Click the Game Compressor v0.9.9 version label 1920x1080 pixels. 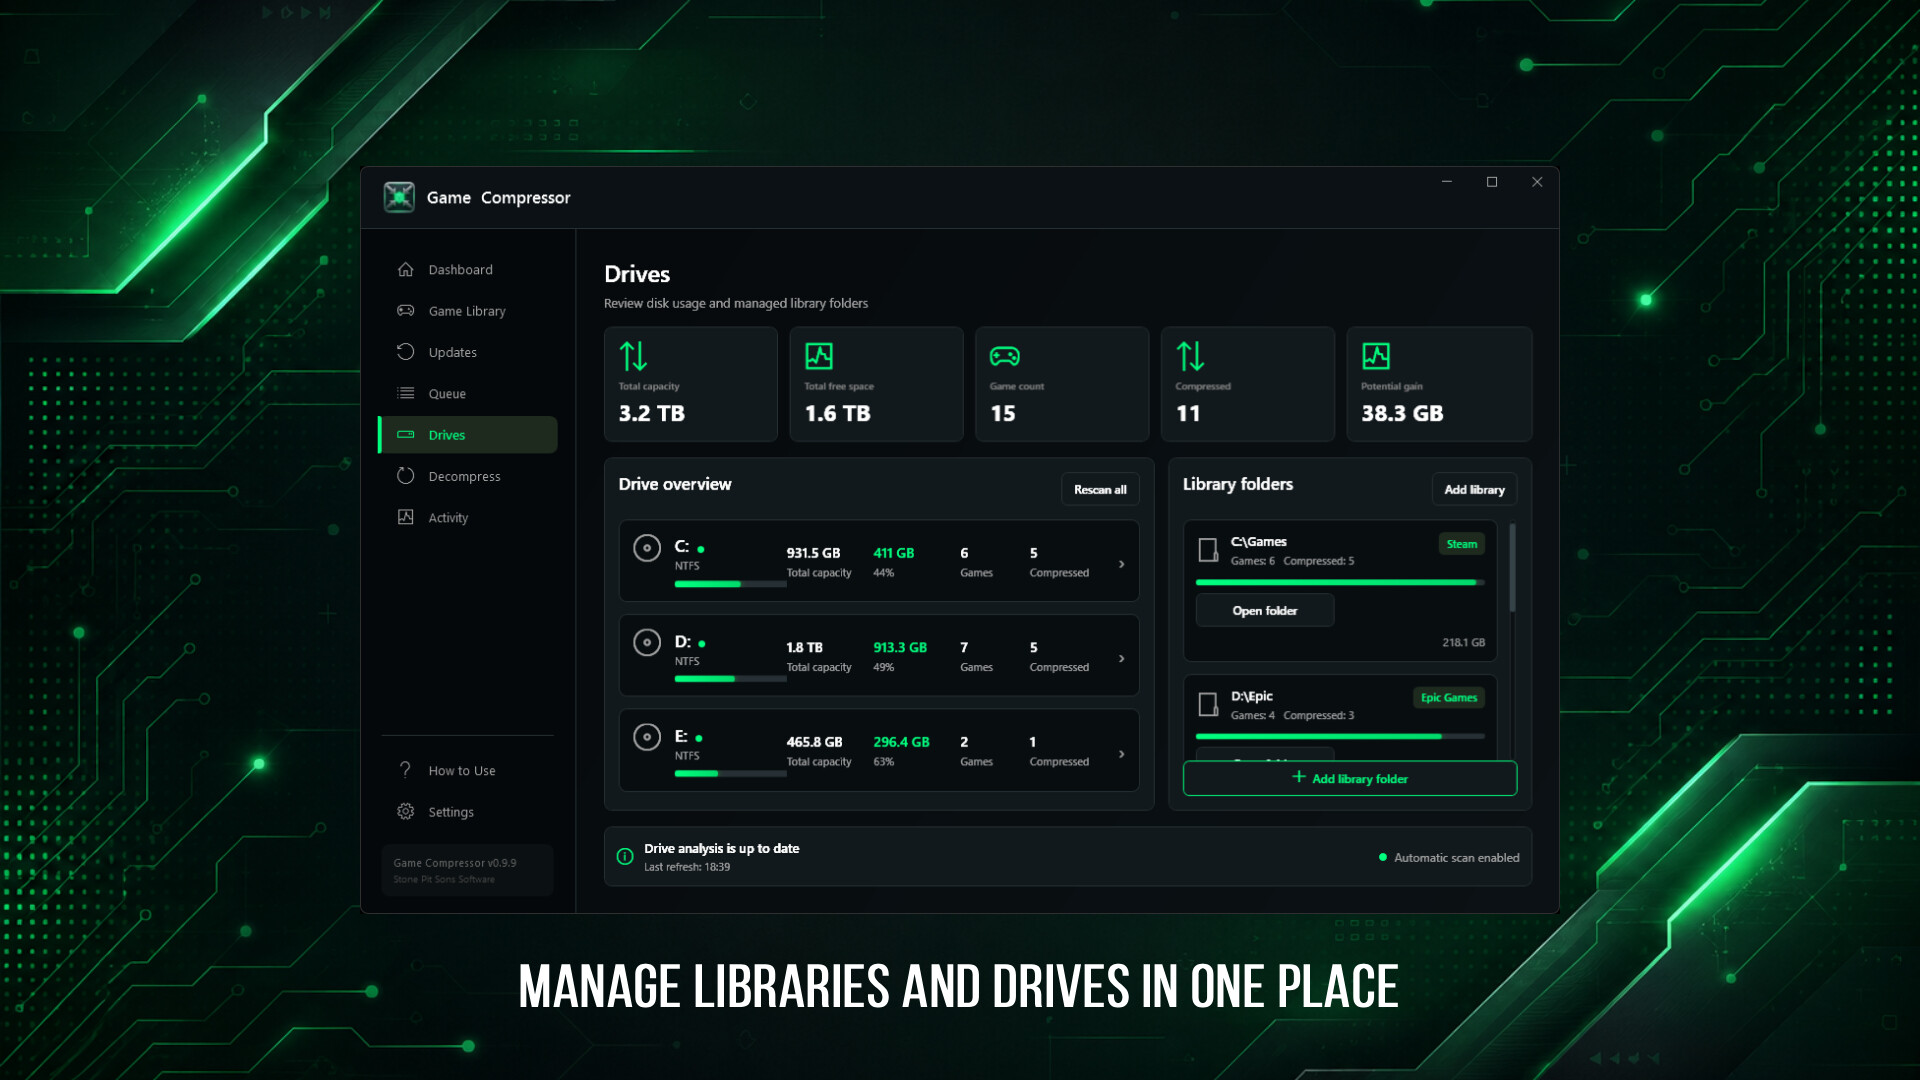coord(455,862)
